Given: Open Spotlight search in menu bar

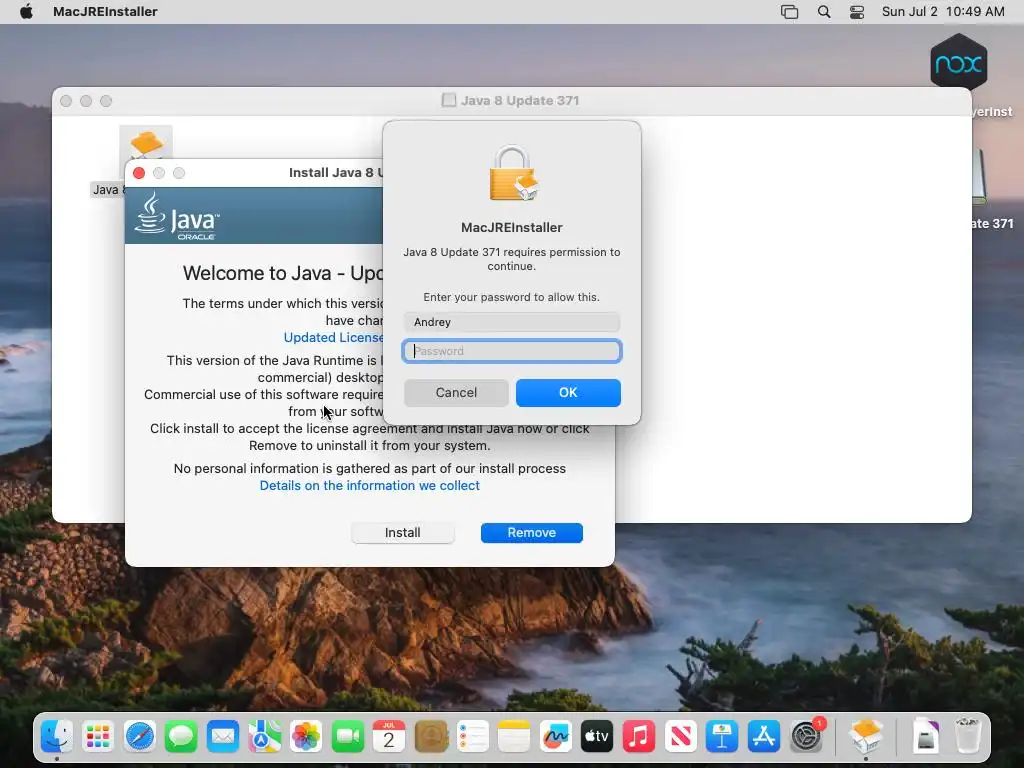Looking at the screenshot, I should [824, 11].
